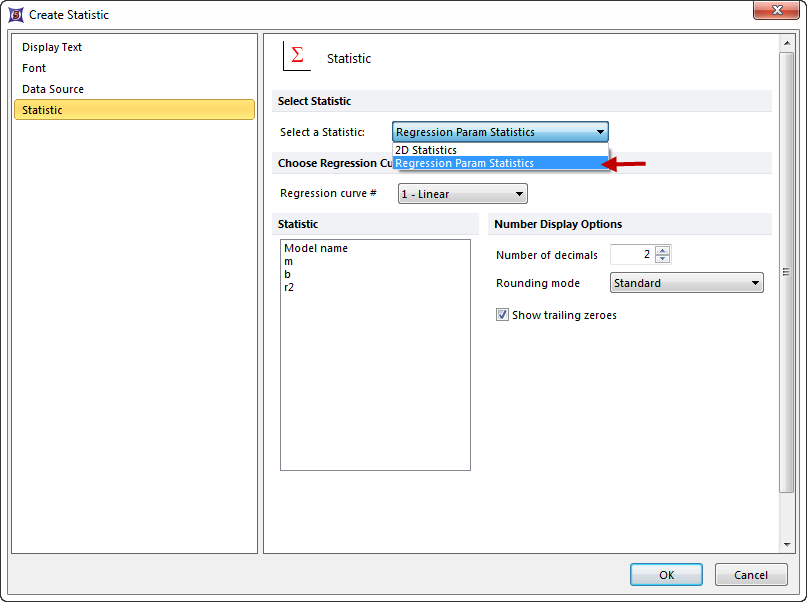
Task: Select Display Text category
Action: pyautogui.click(x=52, y=47)
